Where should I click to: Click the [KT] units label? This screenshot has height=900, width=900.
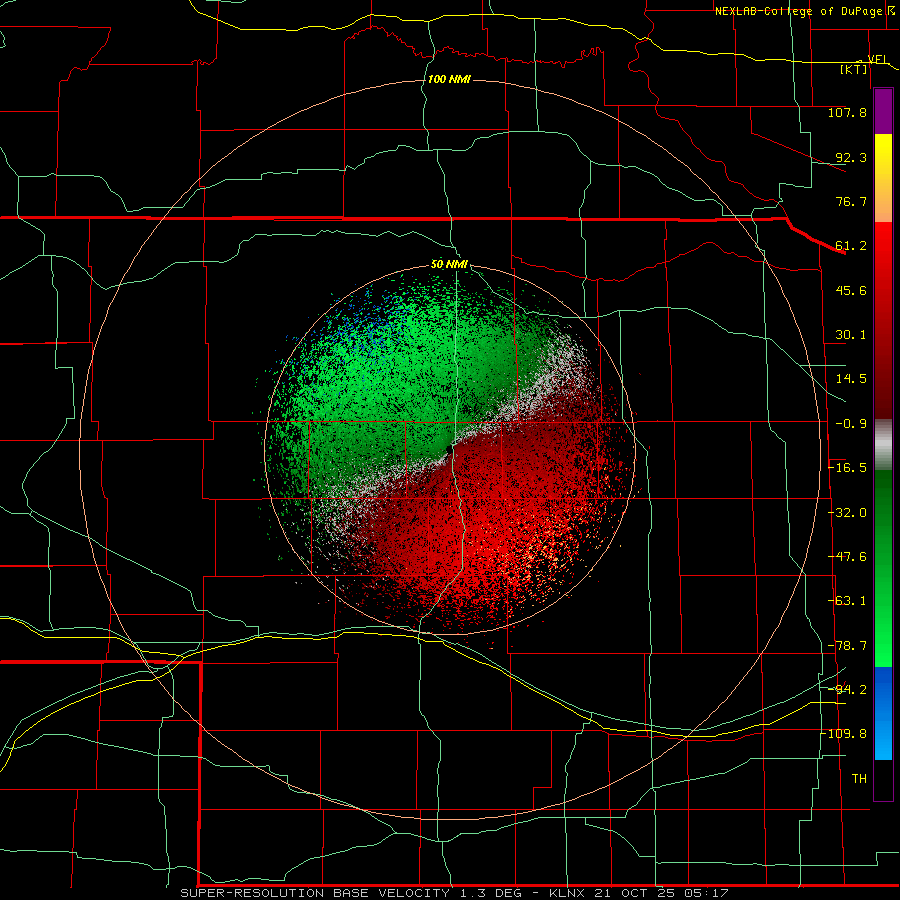[854, 69]
